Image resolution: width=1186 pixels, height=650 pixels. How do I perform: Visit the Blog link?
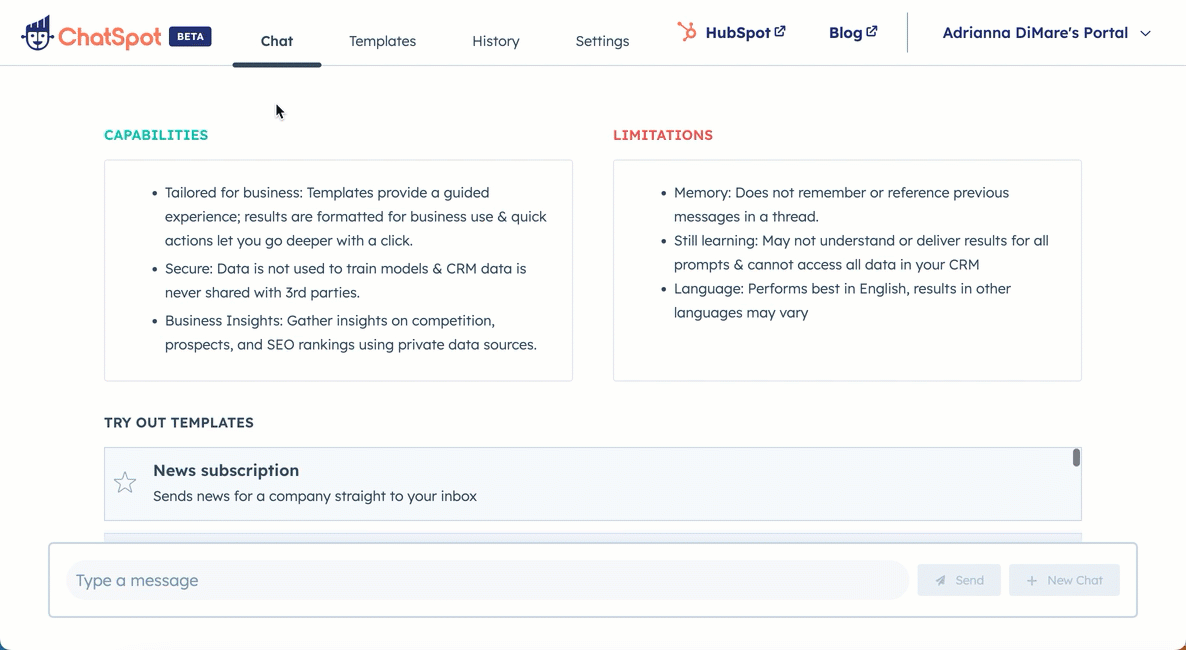pyautogui.click(x=845, y=33)
